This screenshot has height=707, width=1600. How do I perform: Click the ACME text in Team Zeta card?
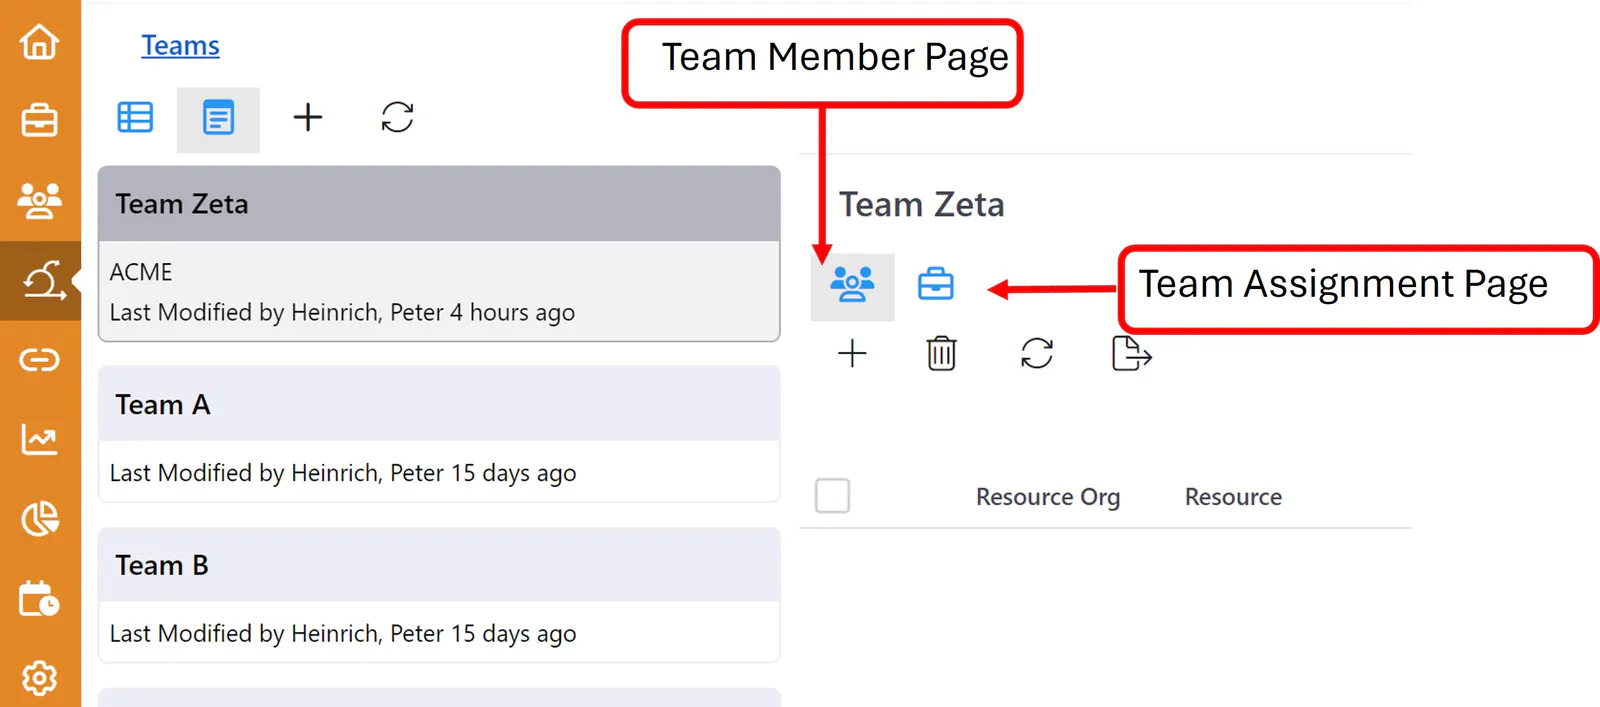coord(141,272)
